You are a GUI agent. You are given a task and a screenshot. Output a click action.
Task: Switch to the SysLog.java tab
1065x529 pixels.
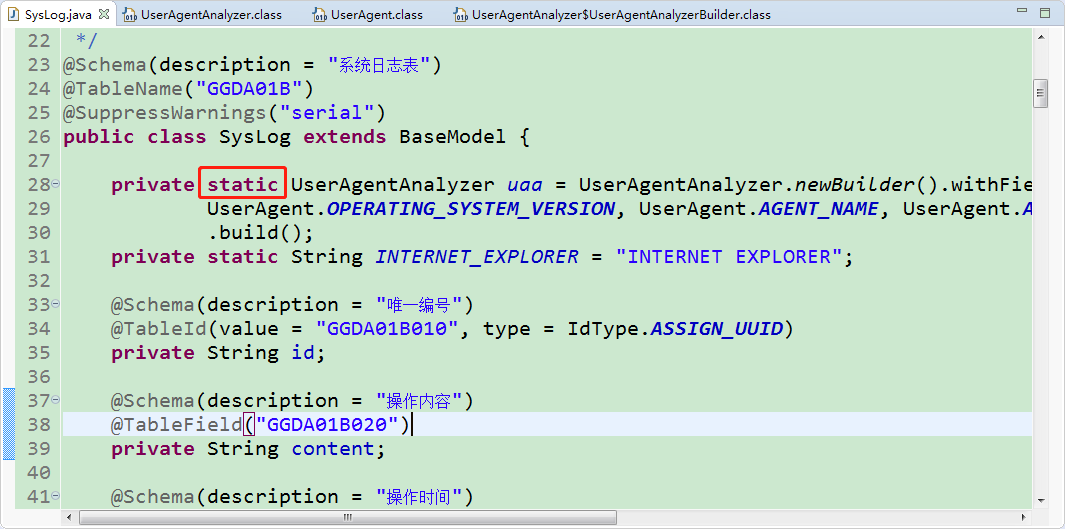pyautogui.click(x=58, y=14)
